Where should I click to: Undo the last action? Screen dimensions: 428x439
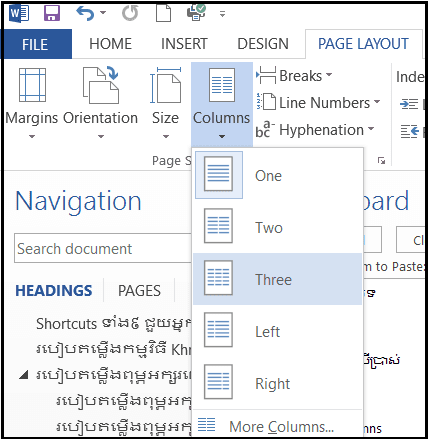coord(85,14)
